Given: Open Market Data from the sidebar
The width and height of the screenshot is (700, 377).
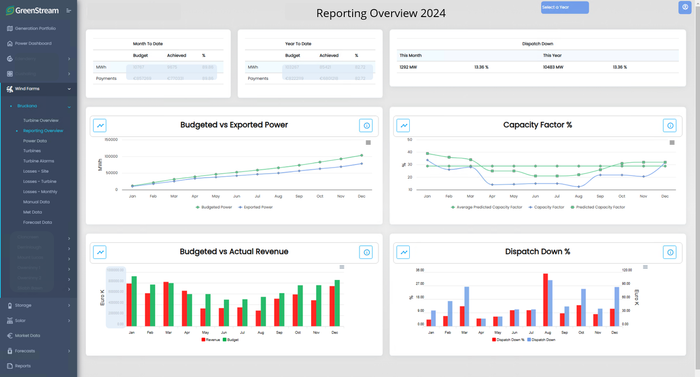Looking at the screenshot, I should coord(27,335).
